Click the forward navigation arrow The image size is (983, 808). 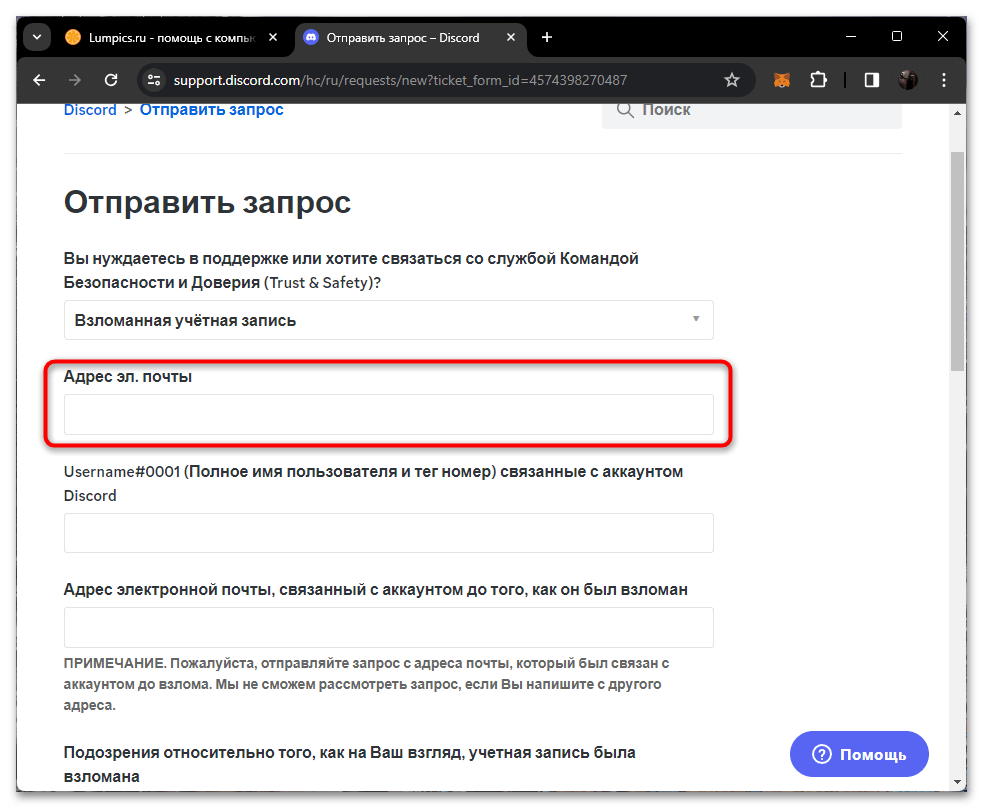click(75, 79)
